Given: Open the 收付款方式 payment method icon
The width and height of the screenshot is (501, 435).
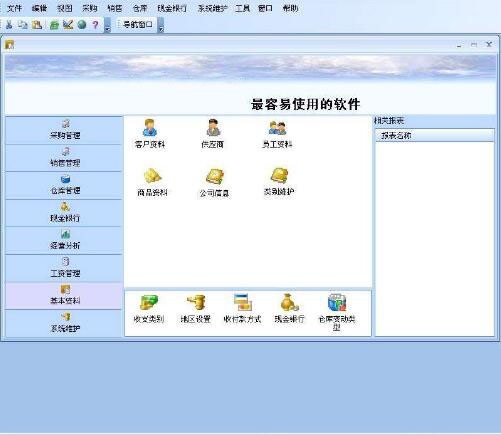Looking at the screenshot, I should click(242, 309).
